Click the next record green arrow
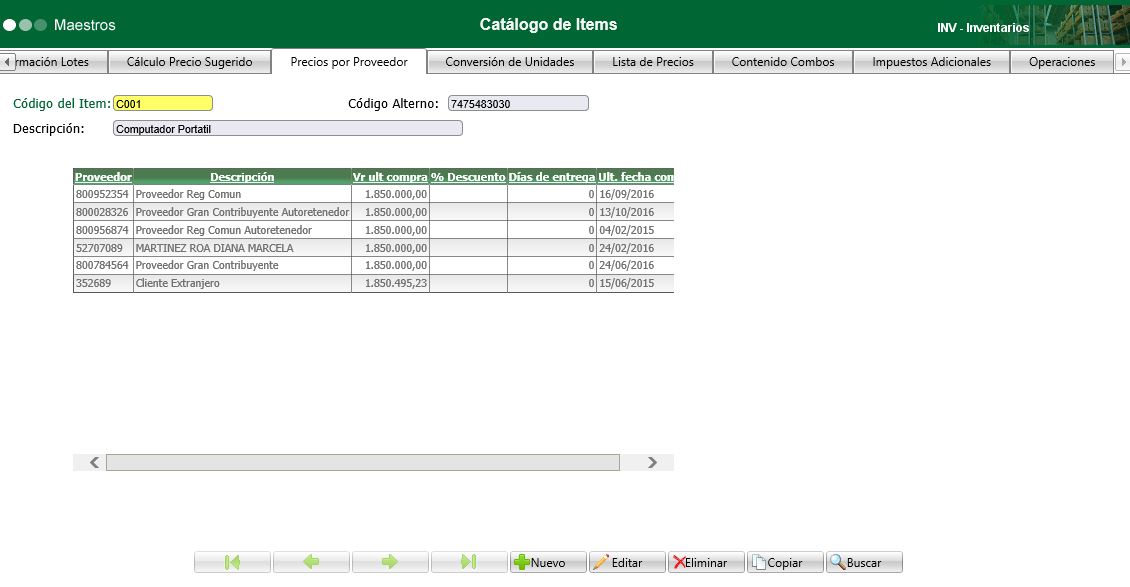This screenshot has height=587, width=1130. [x=389, y=561]
